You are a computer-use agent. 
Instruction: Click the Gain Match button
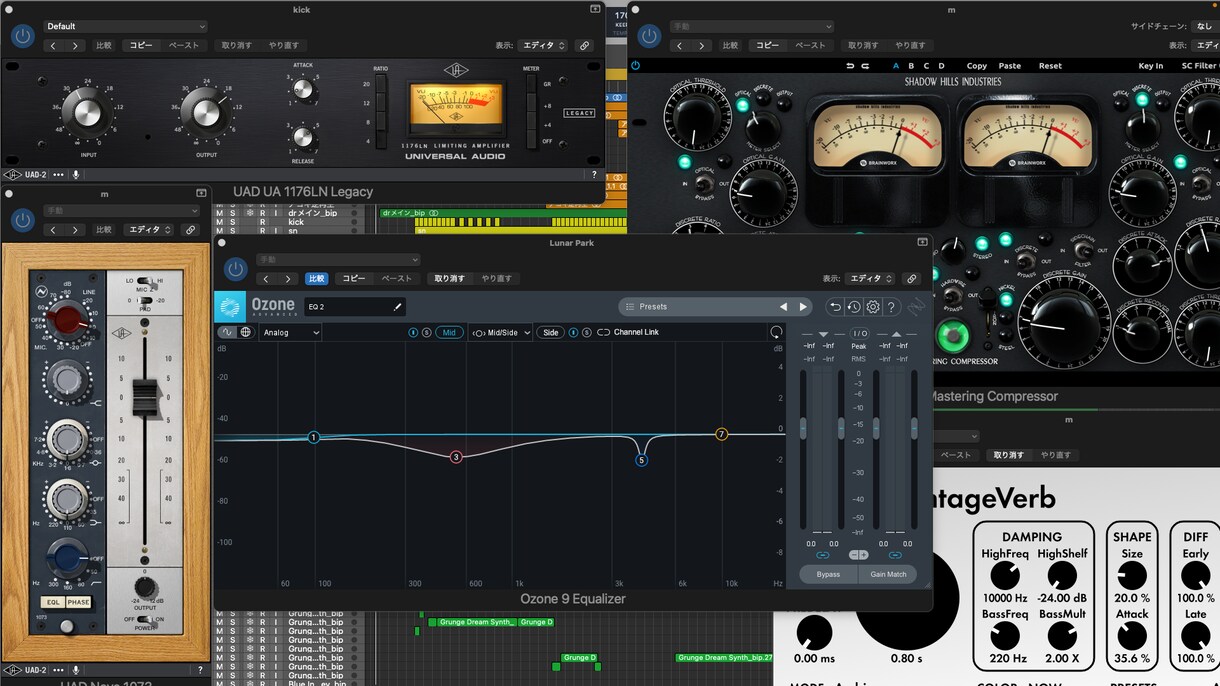[x=888, y=574]
